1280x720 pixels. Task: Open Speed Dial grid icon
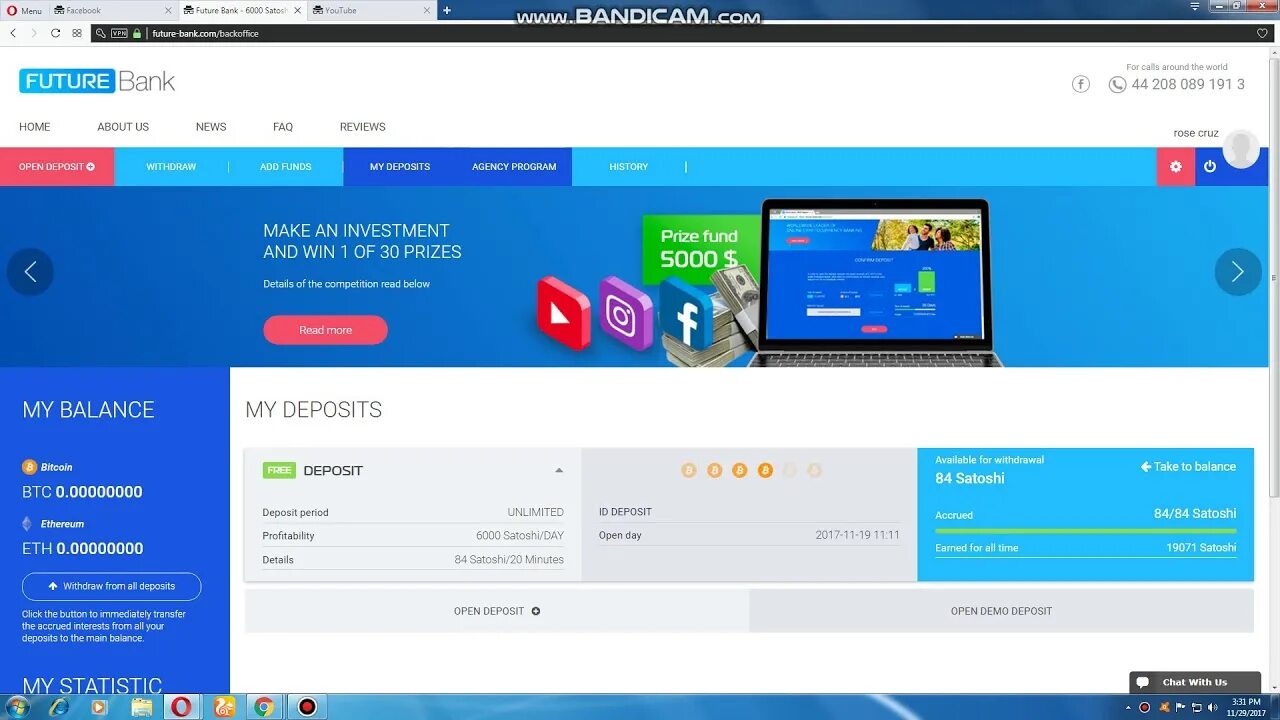[x=77, y=33]
